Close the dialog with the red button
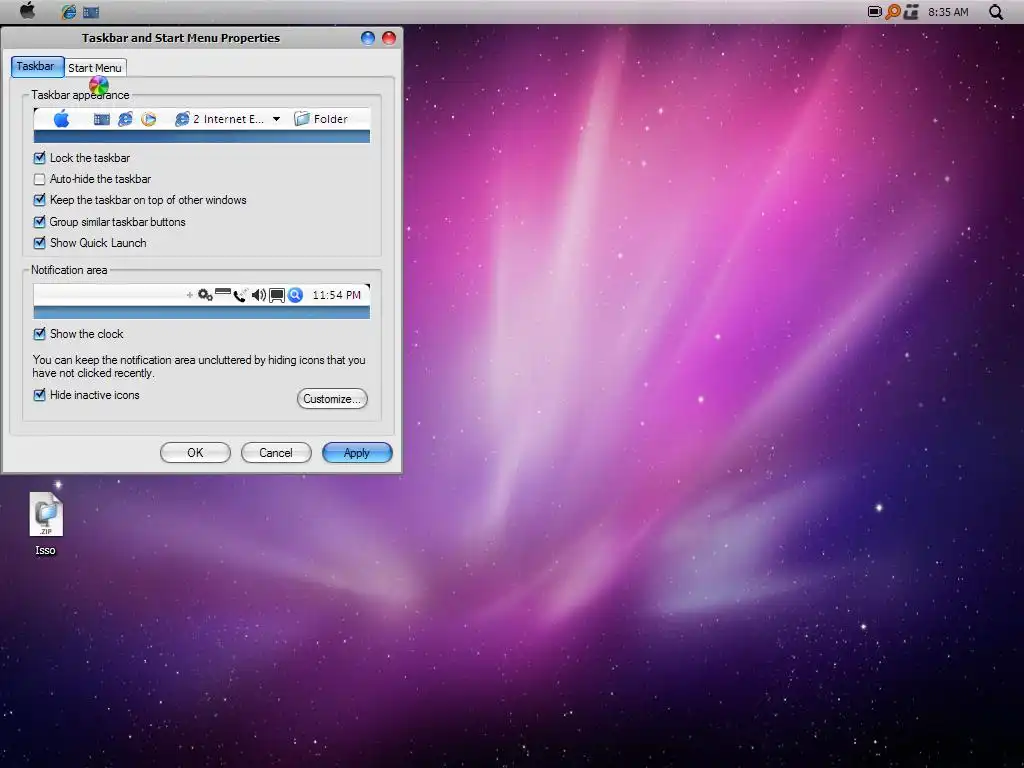Image resolution: width=1024 pixels, height=768 pixels. tap(389, 38)
